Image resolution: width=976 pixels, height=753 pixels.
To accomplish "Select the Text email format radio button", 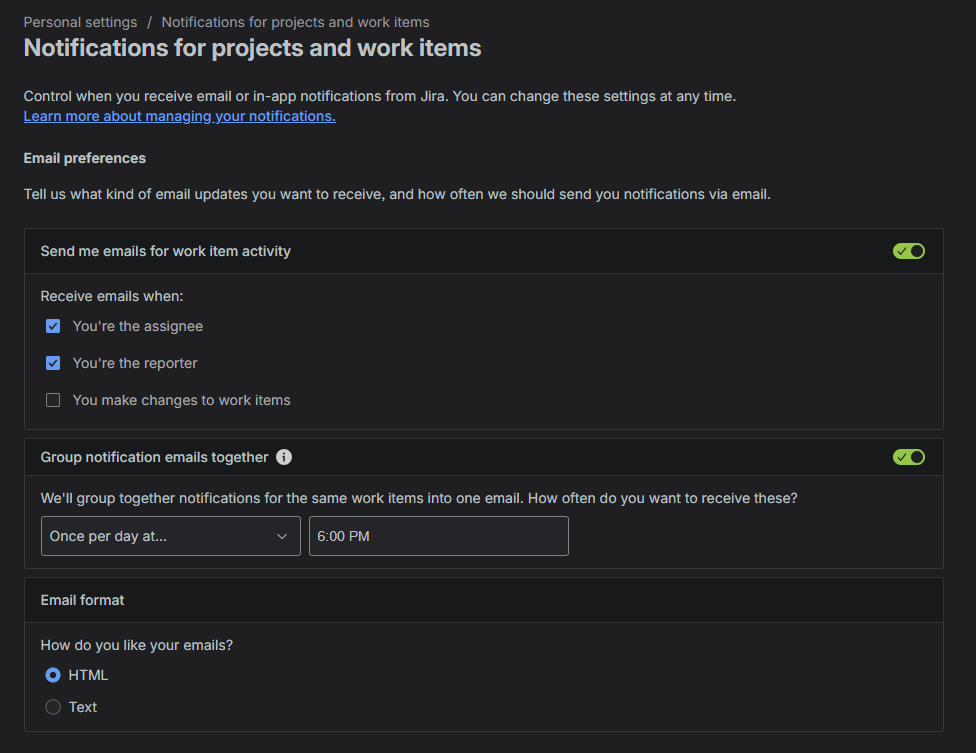I will click(53, 707).
